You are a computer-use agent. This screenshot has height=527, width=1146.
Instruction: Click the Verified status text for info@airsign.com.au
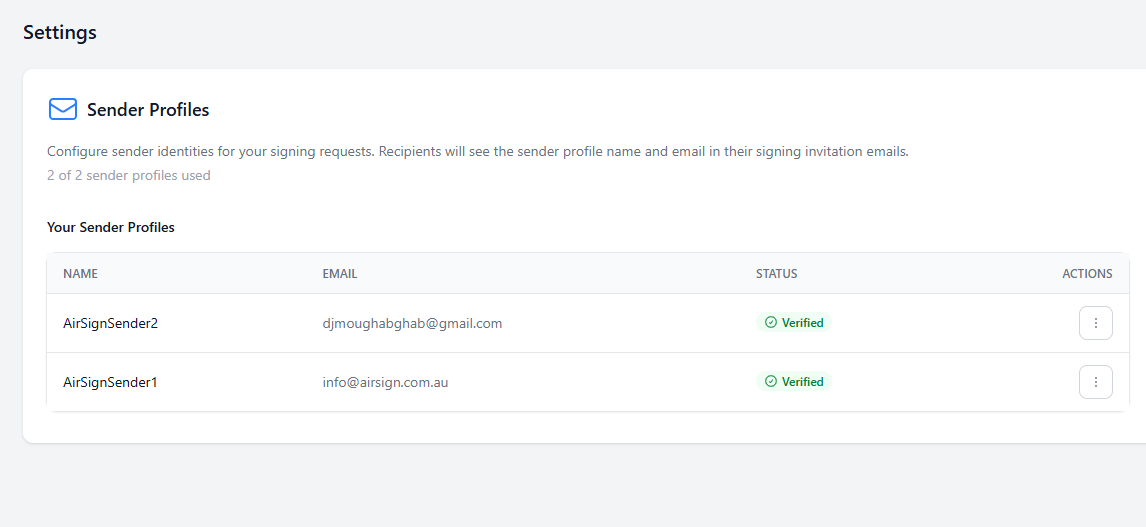pos(802,382)
